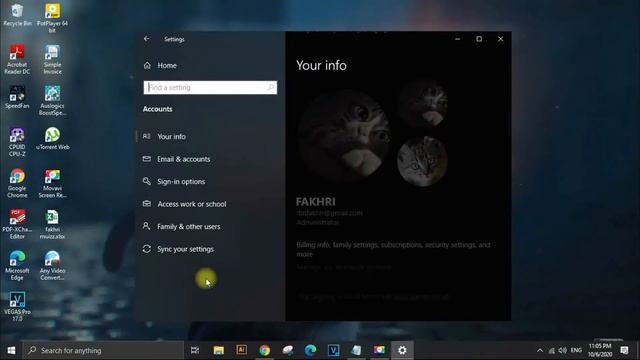Open the fakhri Excel file on desktop
Viewport: 640px width, 360px height.
coord(52,224)
